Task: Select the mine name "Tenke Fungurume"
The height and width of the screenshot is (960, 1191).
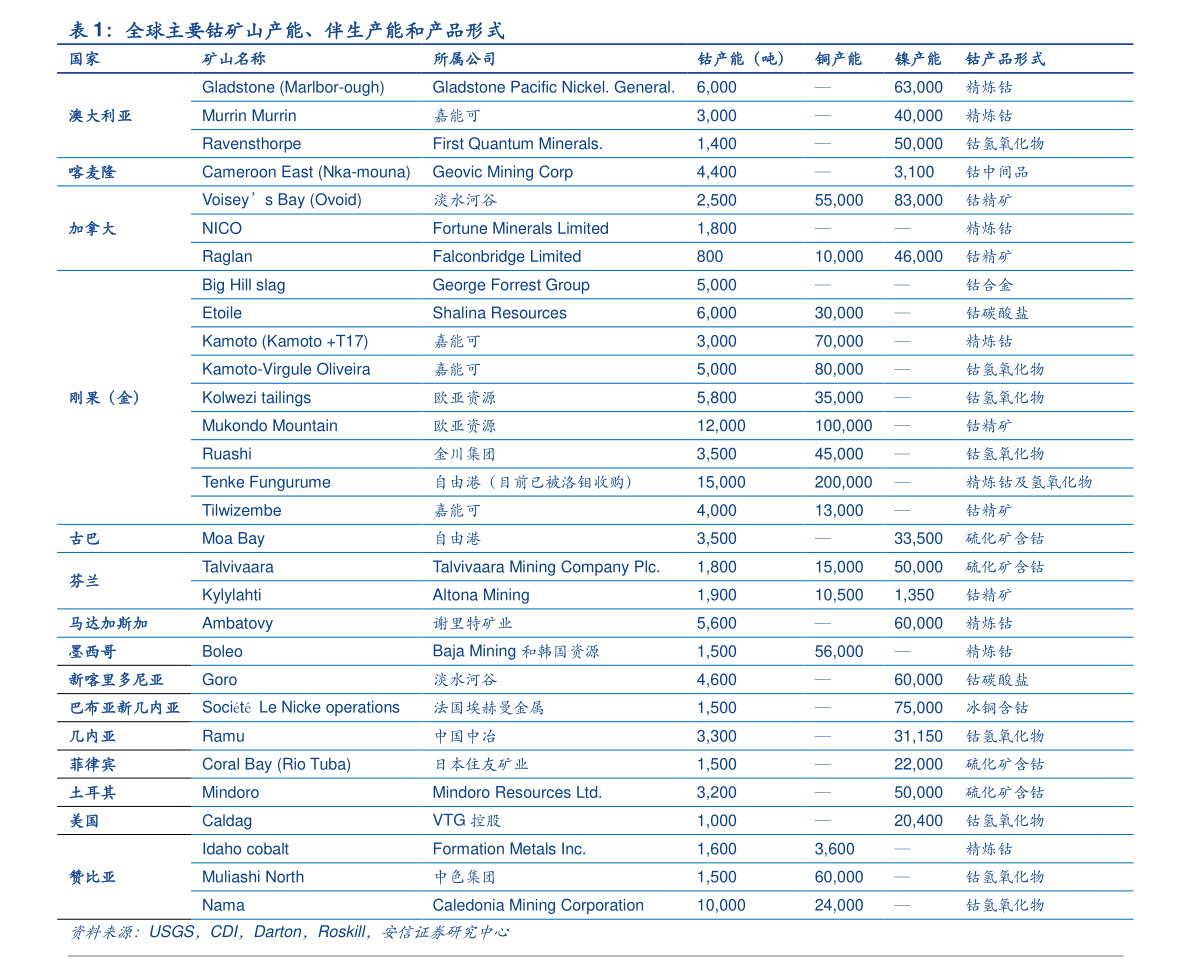Action: pyautogui.click(x=267, y=482)
